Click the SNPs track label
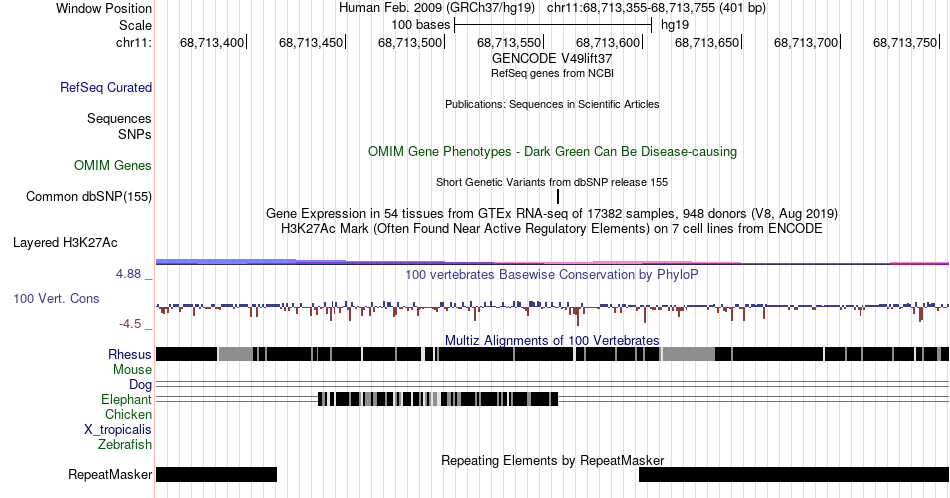This screenshot has width=950, height=498. click(x=135, y=134)
